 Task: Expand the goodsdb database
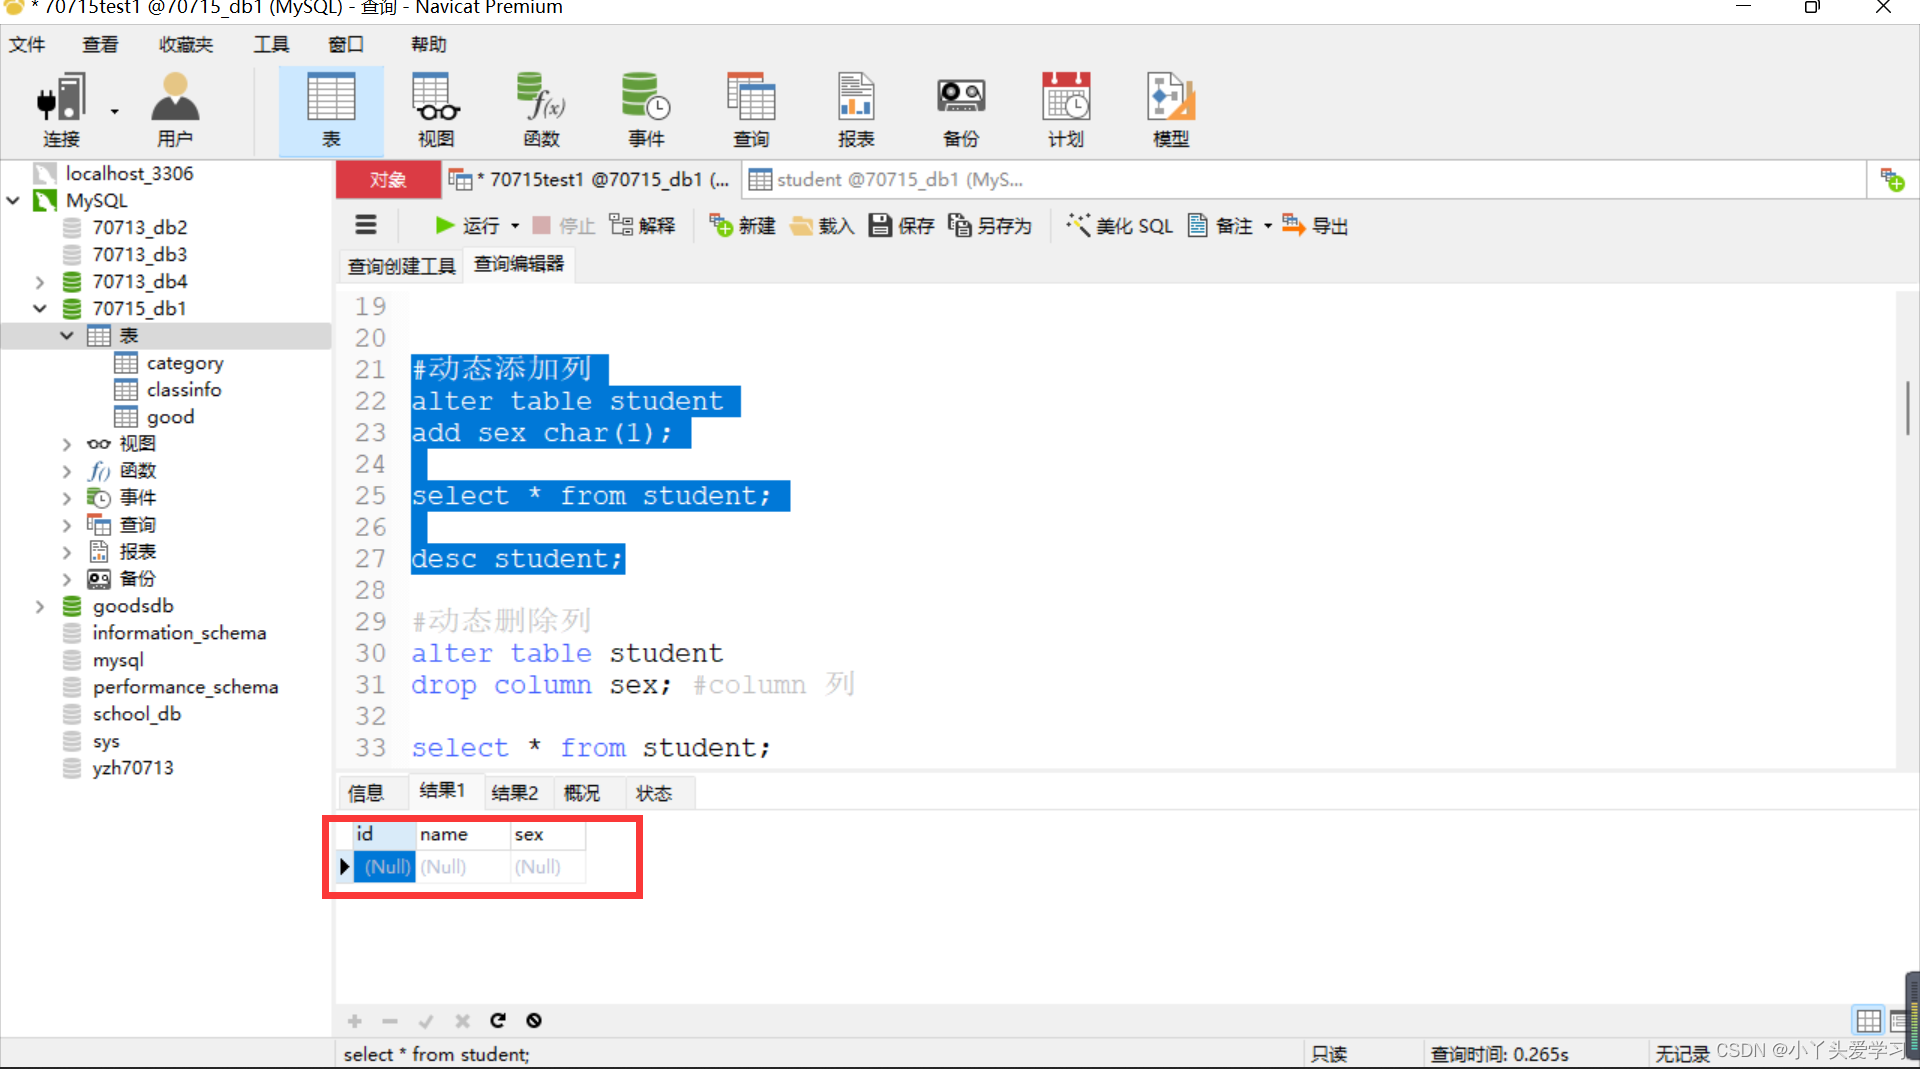click(40, 606)
